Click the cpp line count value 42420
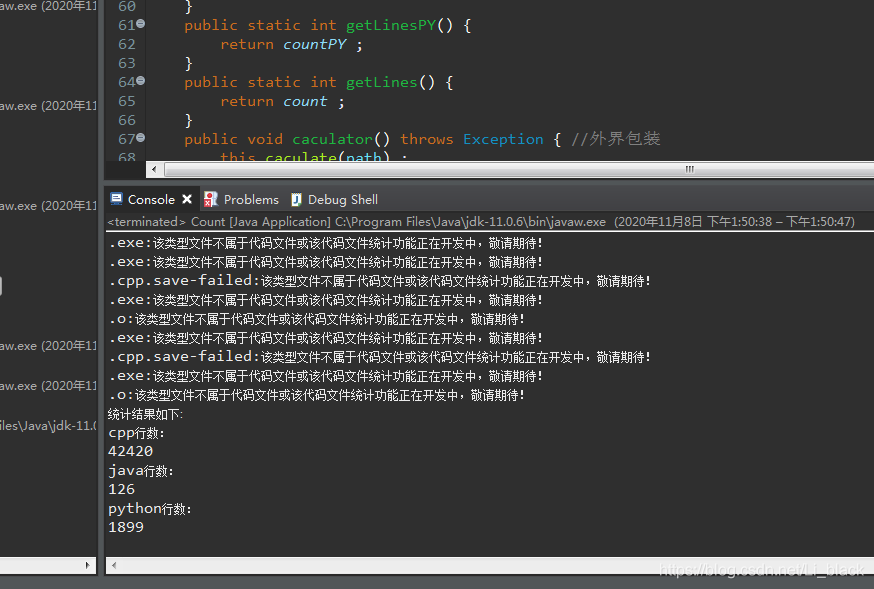The width and height of the screenshot is (874, 589). (x=130, y=451)
